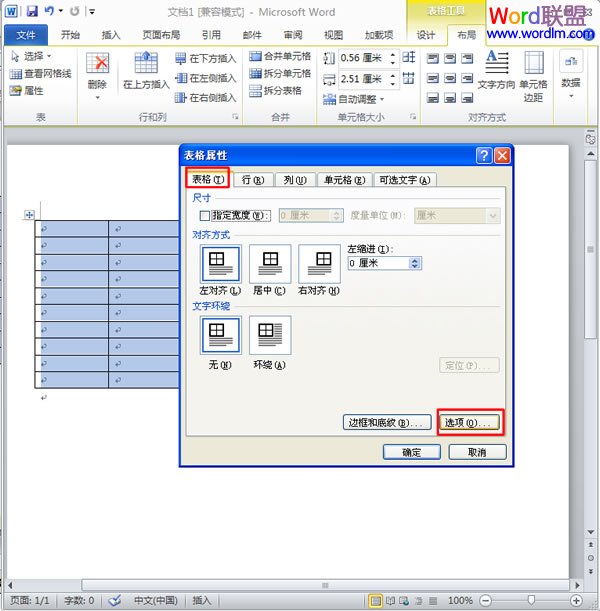This screenshot has width=600, height=611.
Task: Click the 左缩进 stepper arrows
Action: (415, 263)
